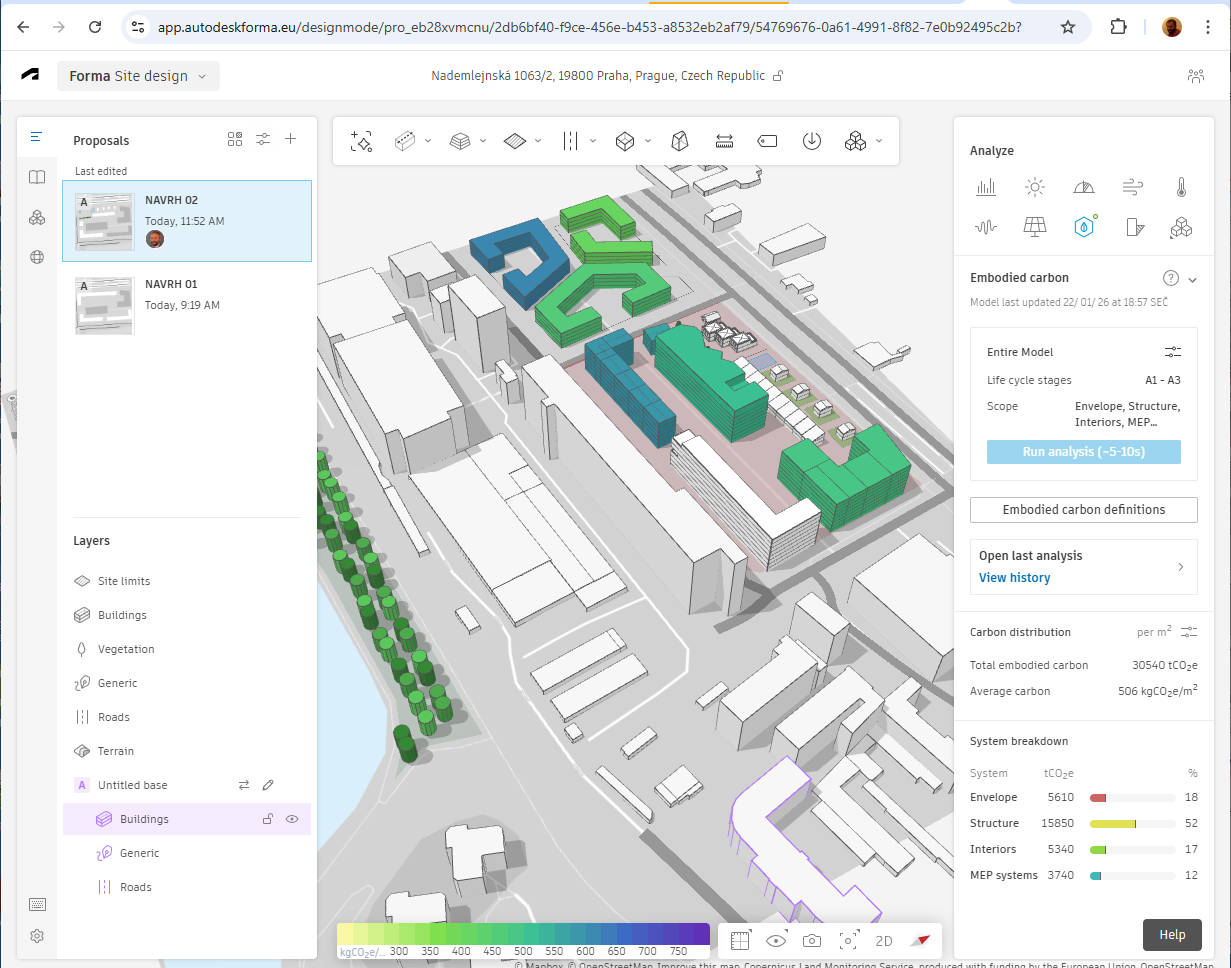Select the tag label tool in toolbar
The height and width of the screenshot is (968, 1231).
[767, 141]
